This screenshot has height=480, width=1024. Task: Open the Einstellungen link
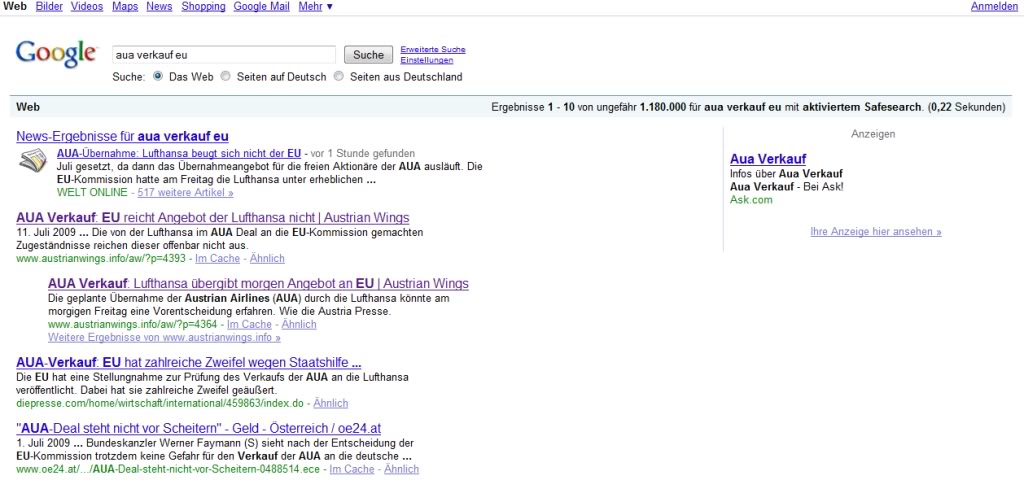pyautogui.click(x=426, y=60)
